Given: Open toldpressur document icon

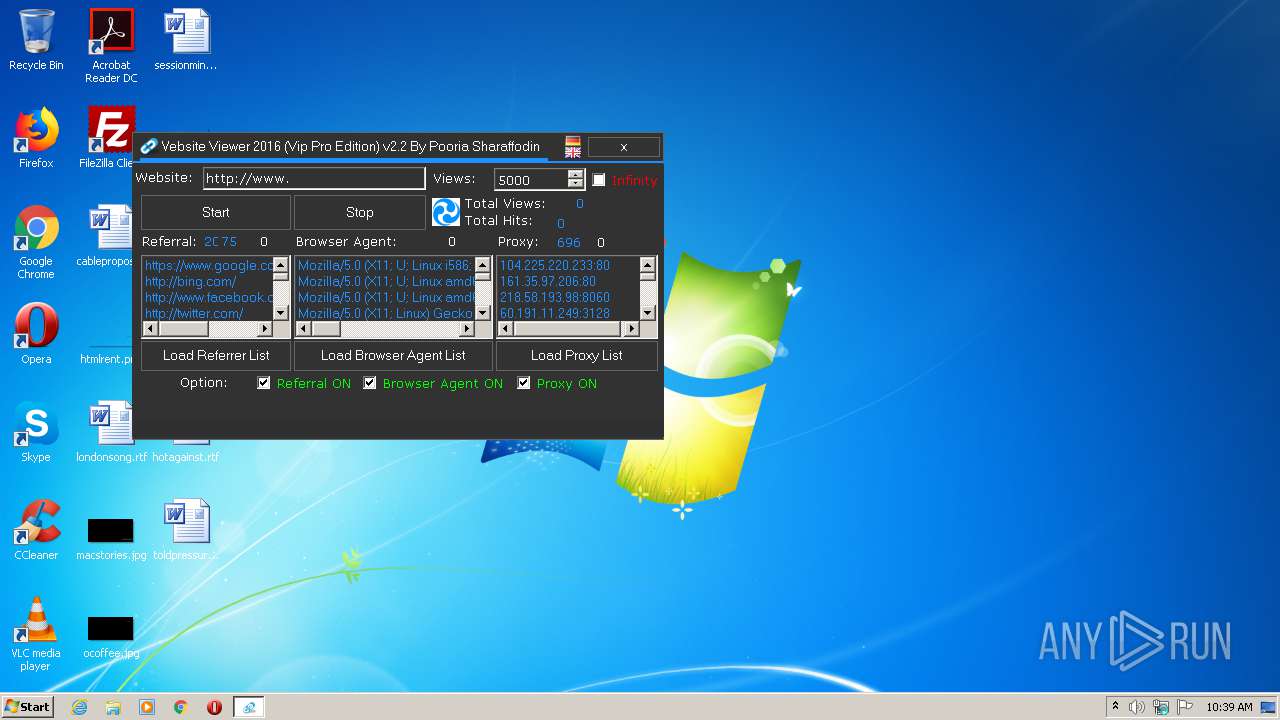Looking at the screenshot, I should tap(186, 530).
